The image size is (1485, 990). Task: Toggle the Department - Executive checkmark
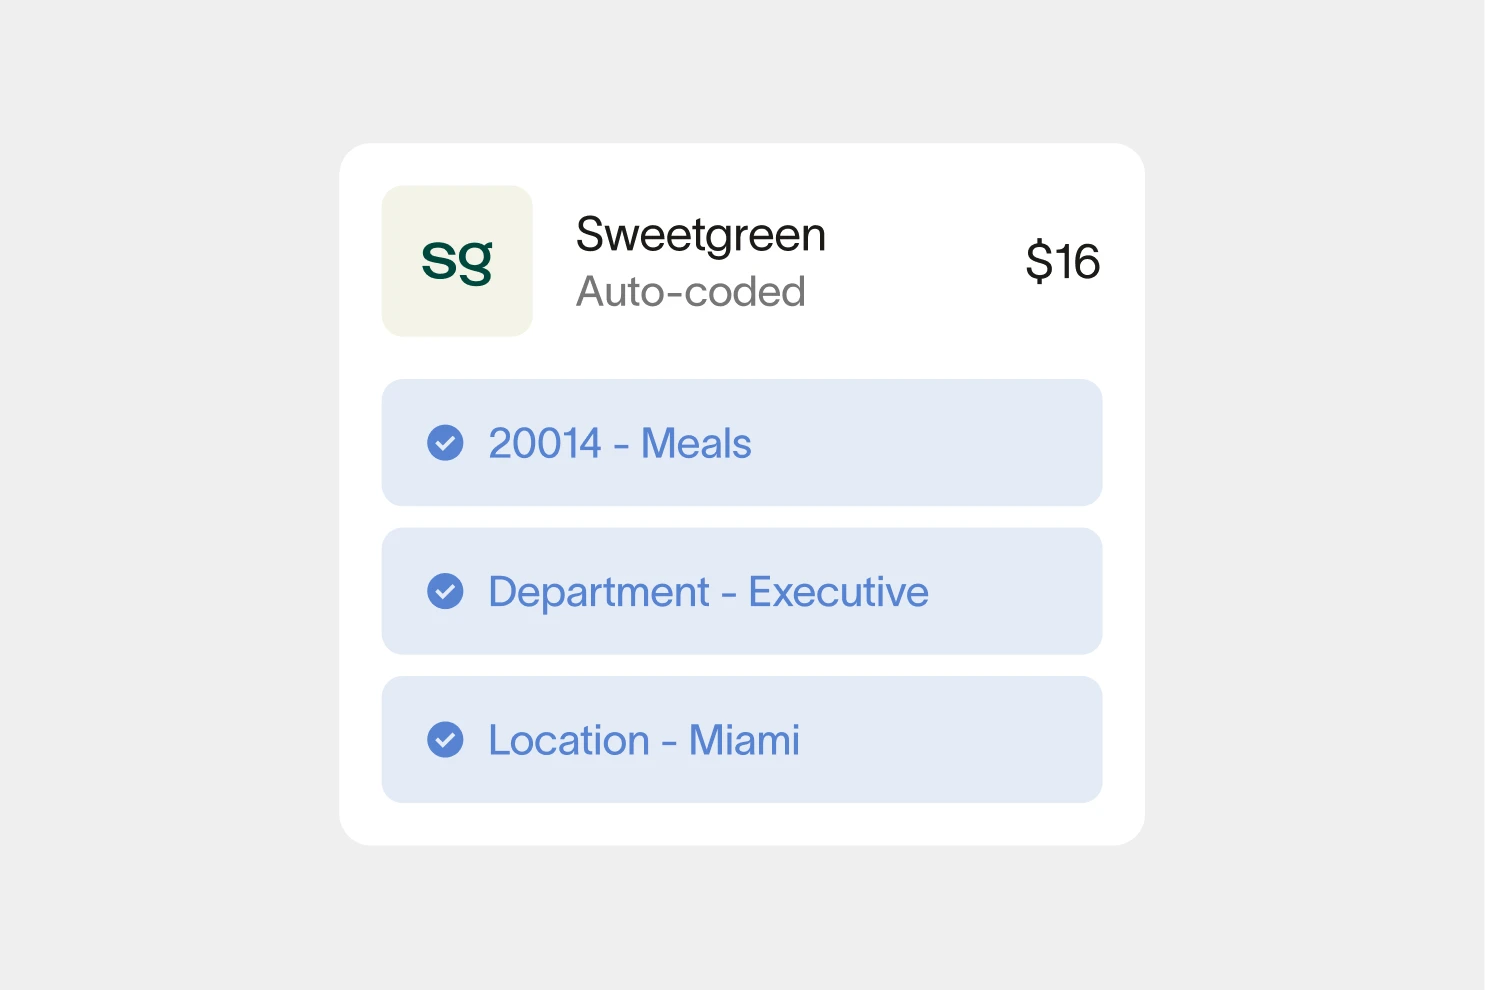tap(445, 592)
